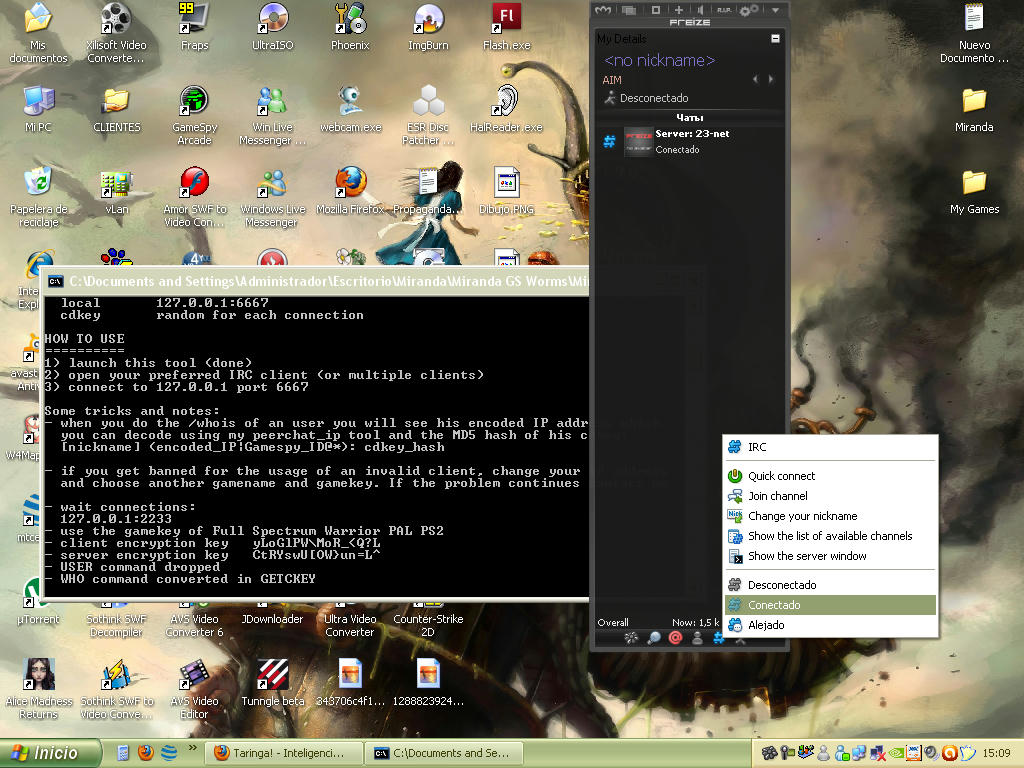Click the <no nickname> text
This screenshot has height=768, width=1024.
coord(660,60)
